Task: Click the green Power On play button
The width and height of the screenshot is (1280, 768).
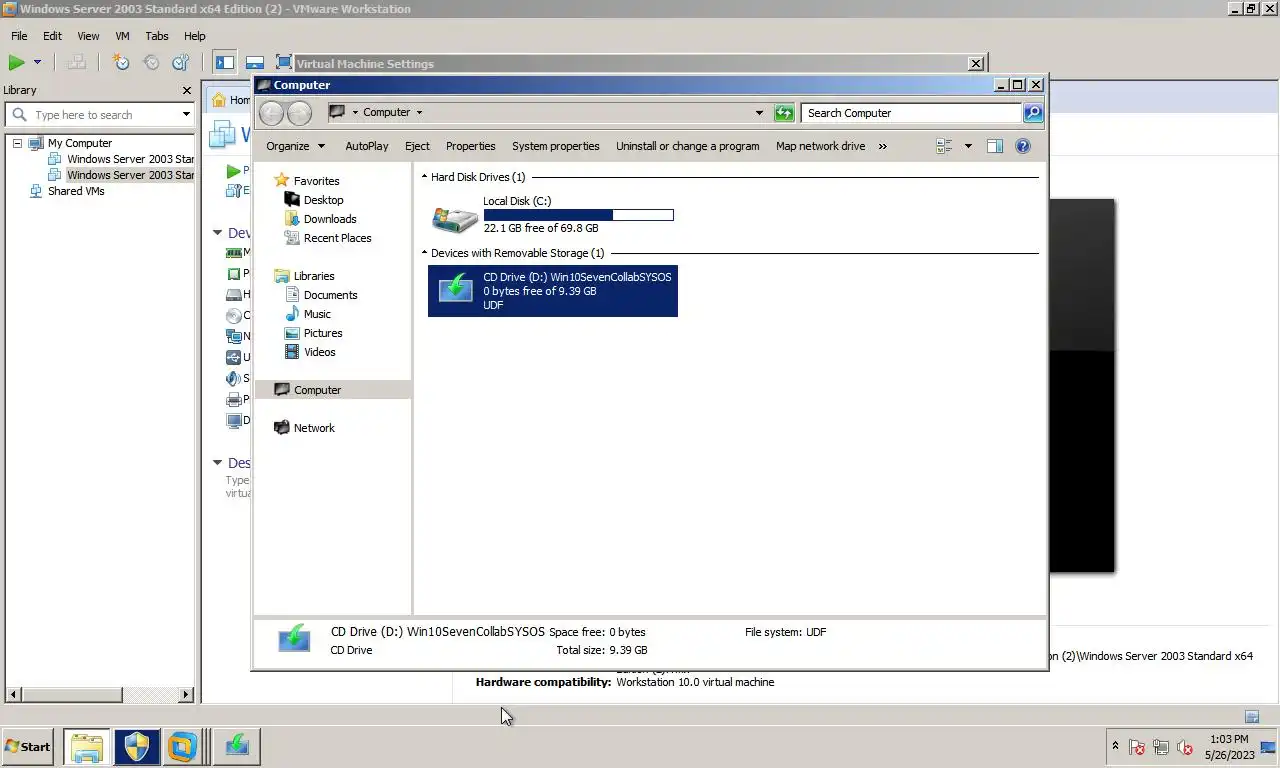Action: tap(16, 62)
